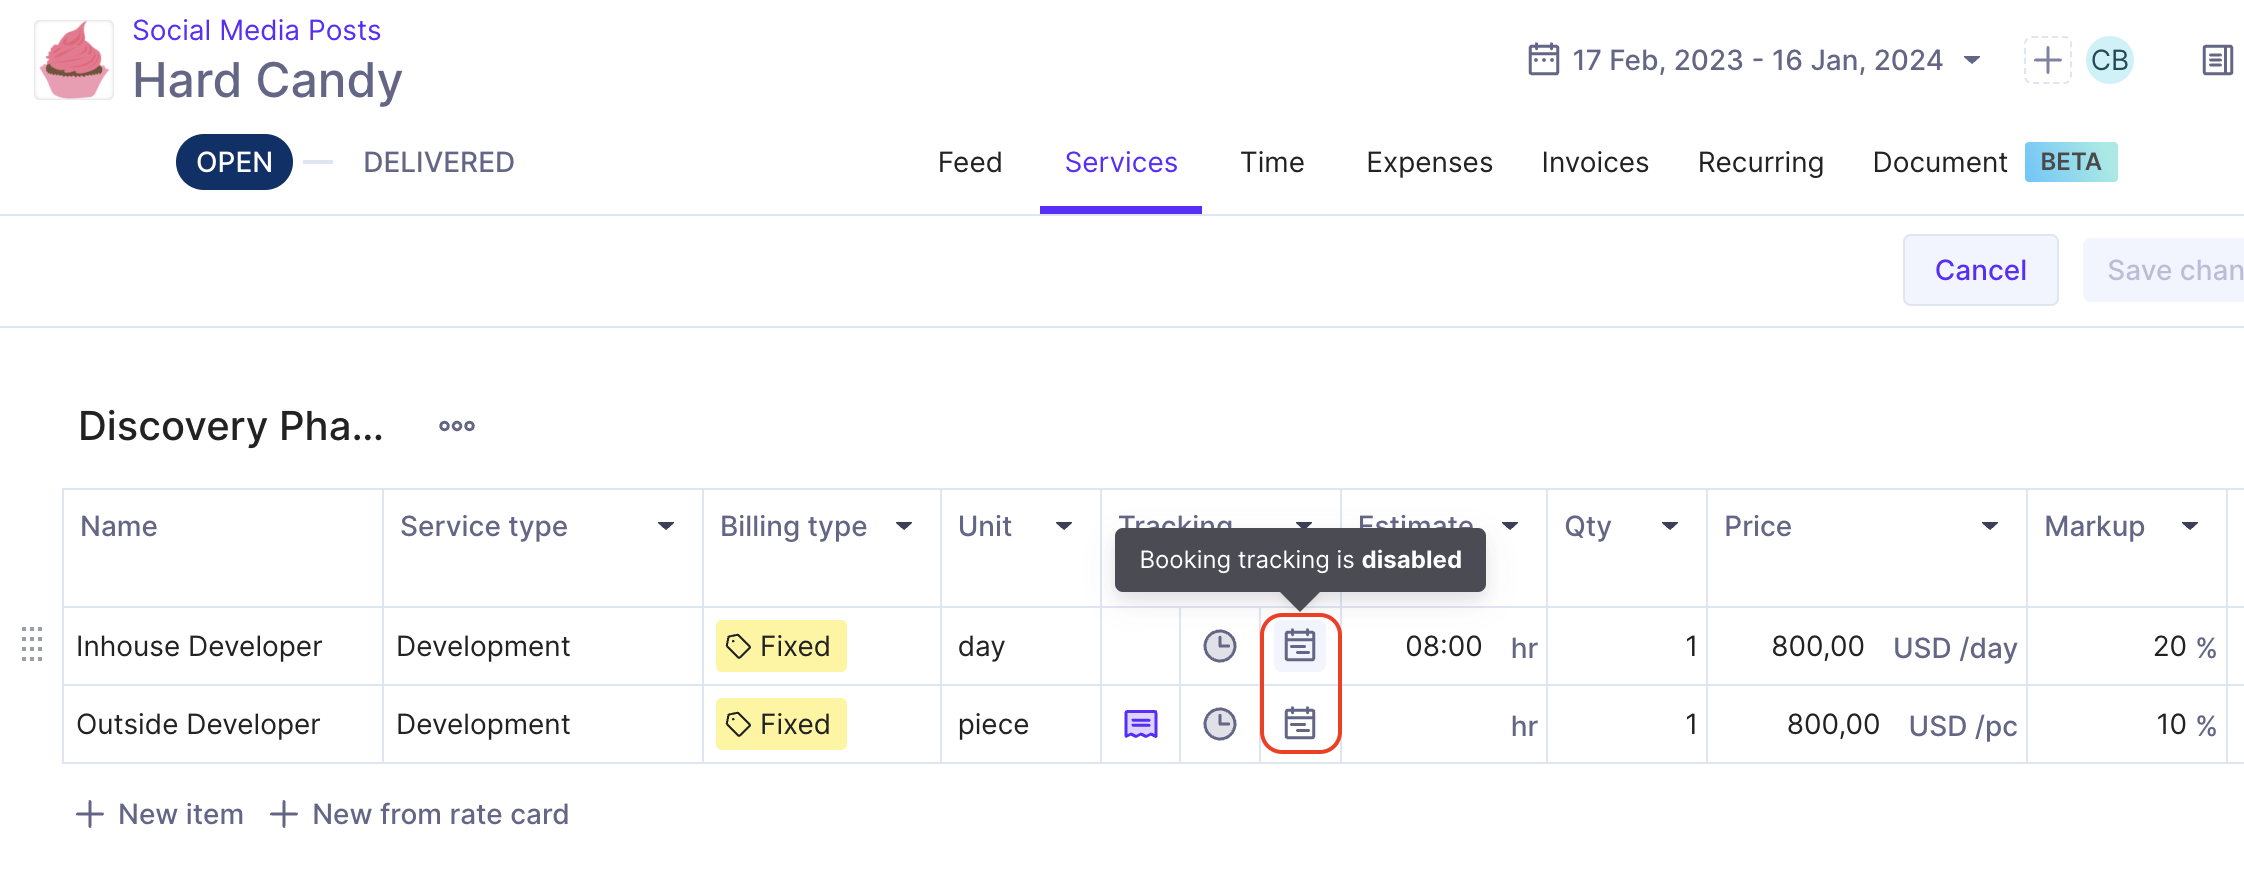Image resolution: width=2244 pixels, height=896 pixels.
Task: Click drag handle beside Inhouse Developer row
Action: click(x=32, y=645)
